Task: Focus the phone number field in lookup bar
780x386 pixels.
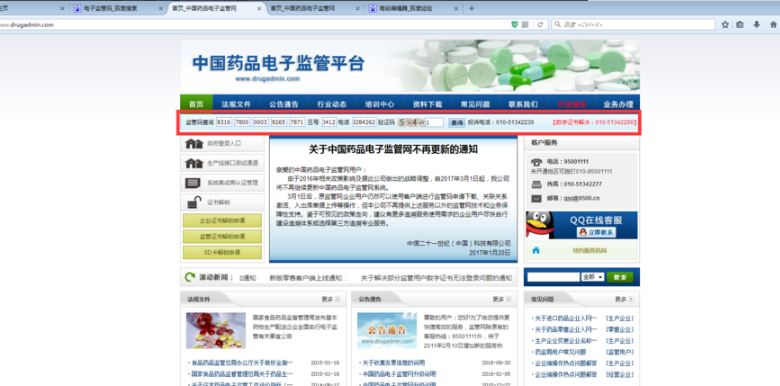Action: click(x=364, y=122)
